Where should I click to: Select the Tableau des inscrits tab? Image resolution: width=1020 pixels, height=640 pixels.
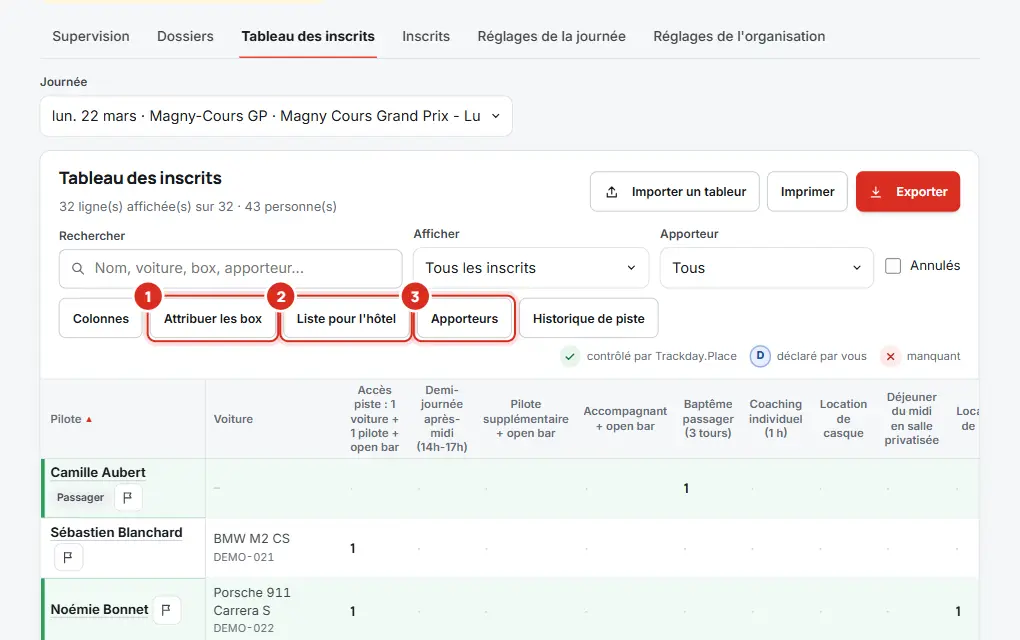pyautogui.click(x=308, y=36)
